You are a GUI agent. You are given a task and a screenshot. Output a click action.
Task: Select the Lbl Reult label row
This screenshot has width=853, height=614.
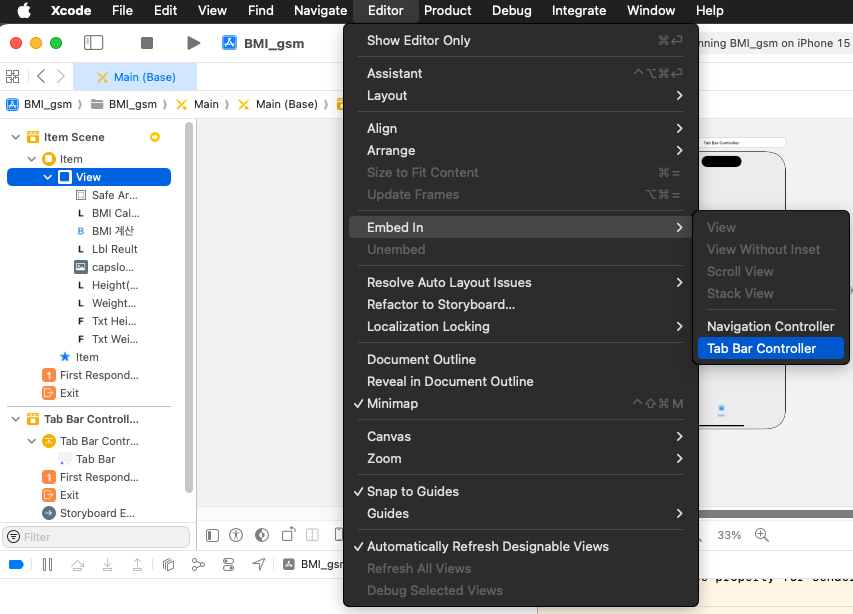coord(107,249)
